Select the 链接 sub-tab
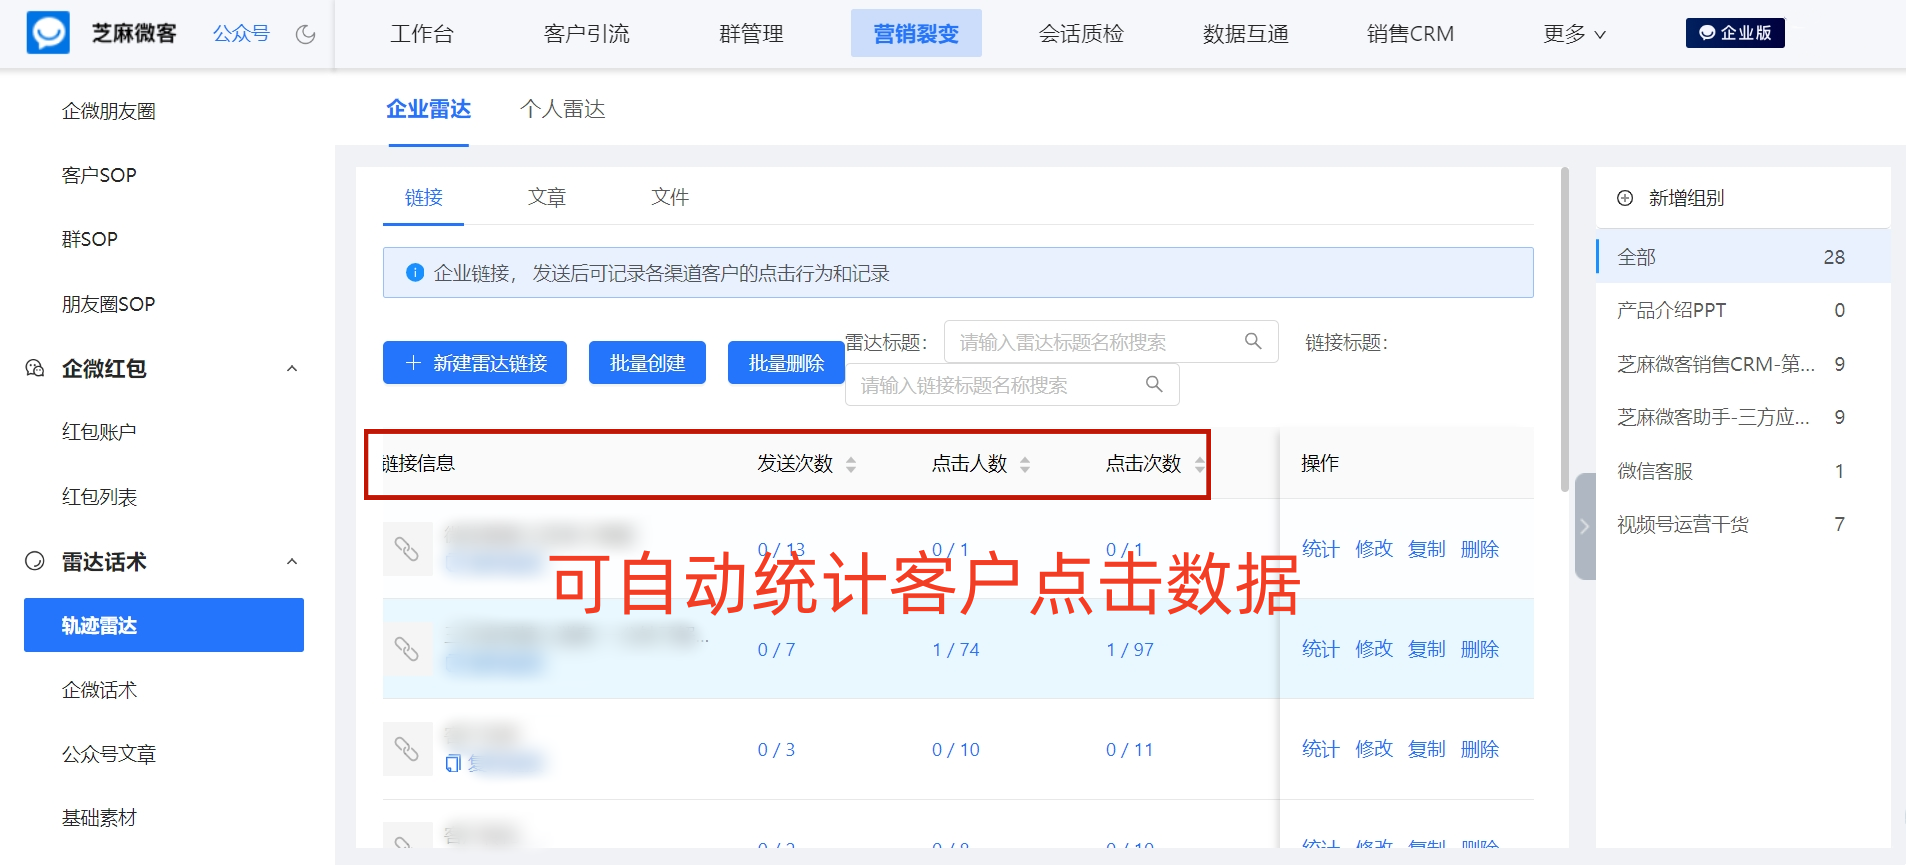Image resolution: width=1906 pixels, height=865 pixels. tap(424, 197)
